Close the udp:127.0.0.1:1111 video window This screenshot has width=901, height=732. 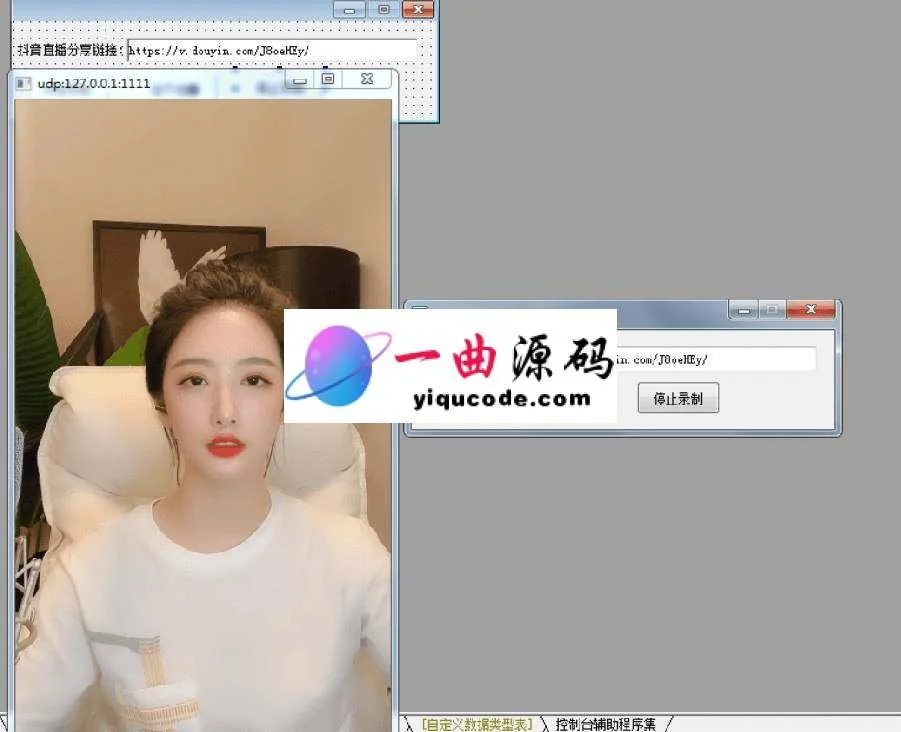367,79
